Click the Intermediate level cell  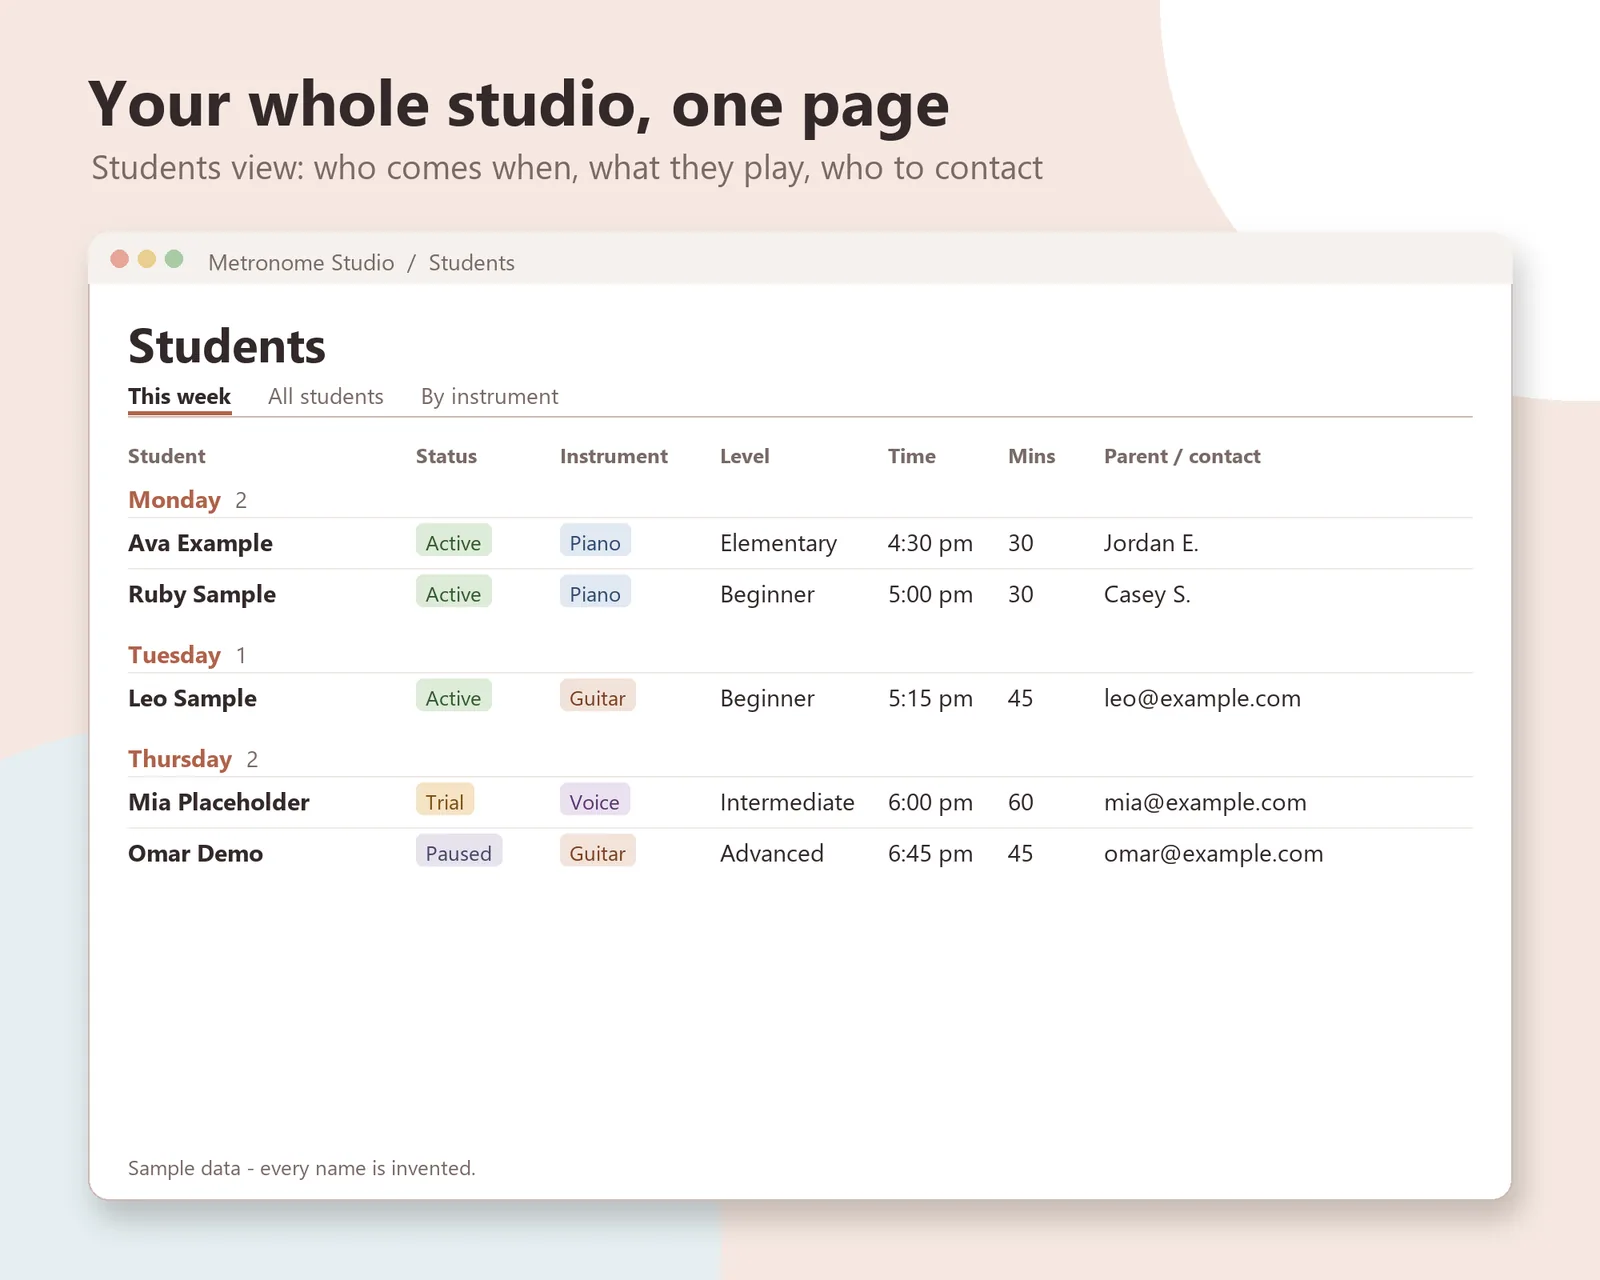787,802
